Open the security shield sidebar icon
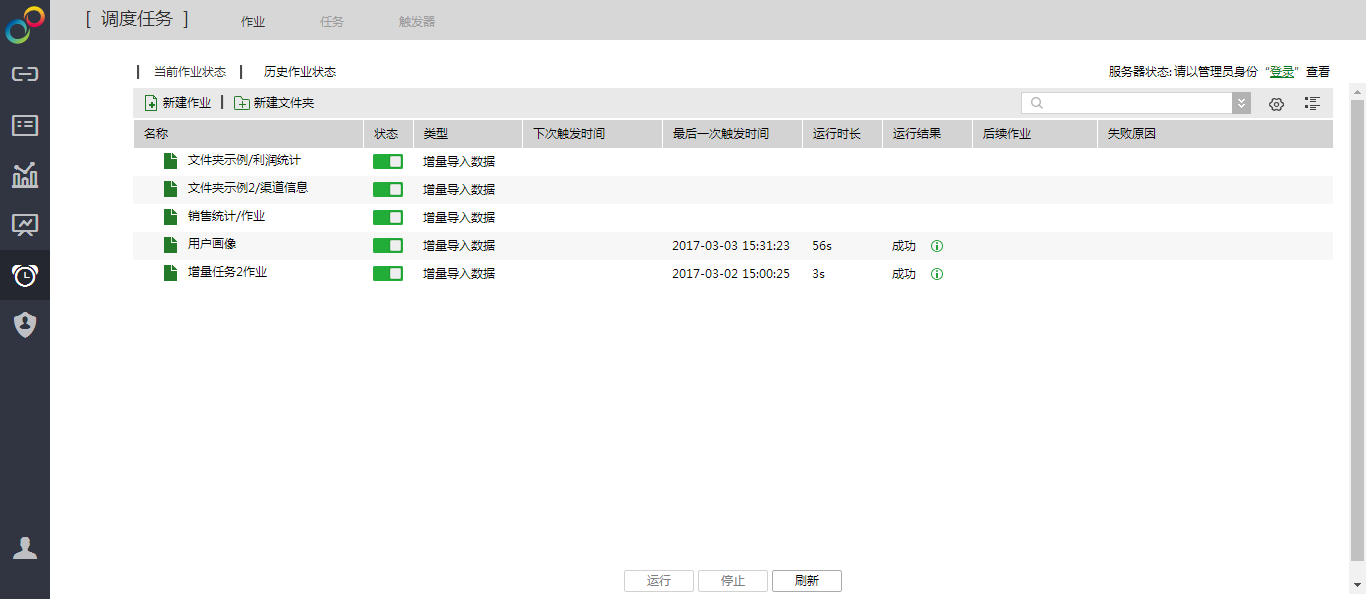This screenshot has width=1366, height=599. point(25,324)
